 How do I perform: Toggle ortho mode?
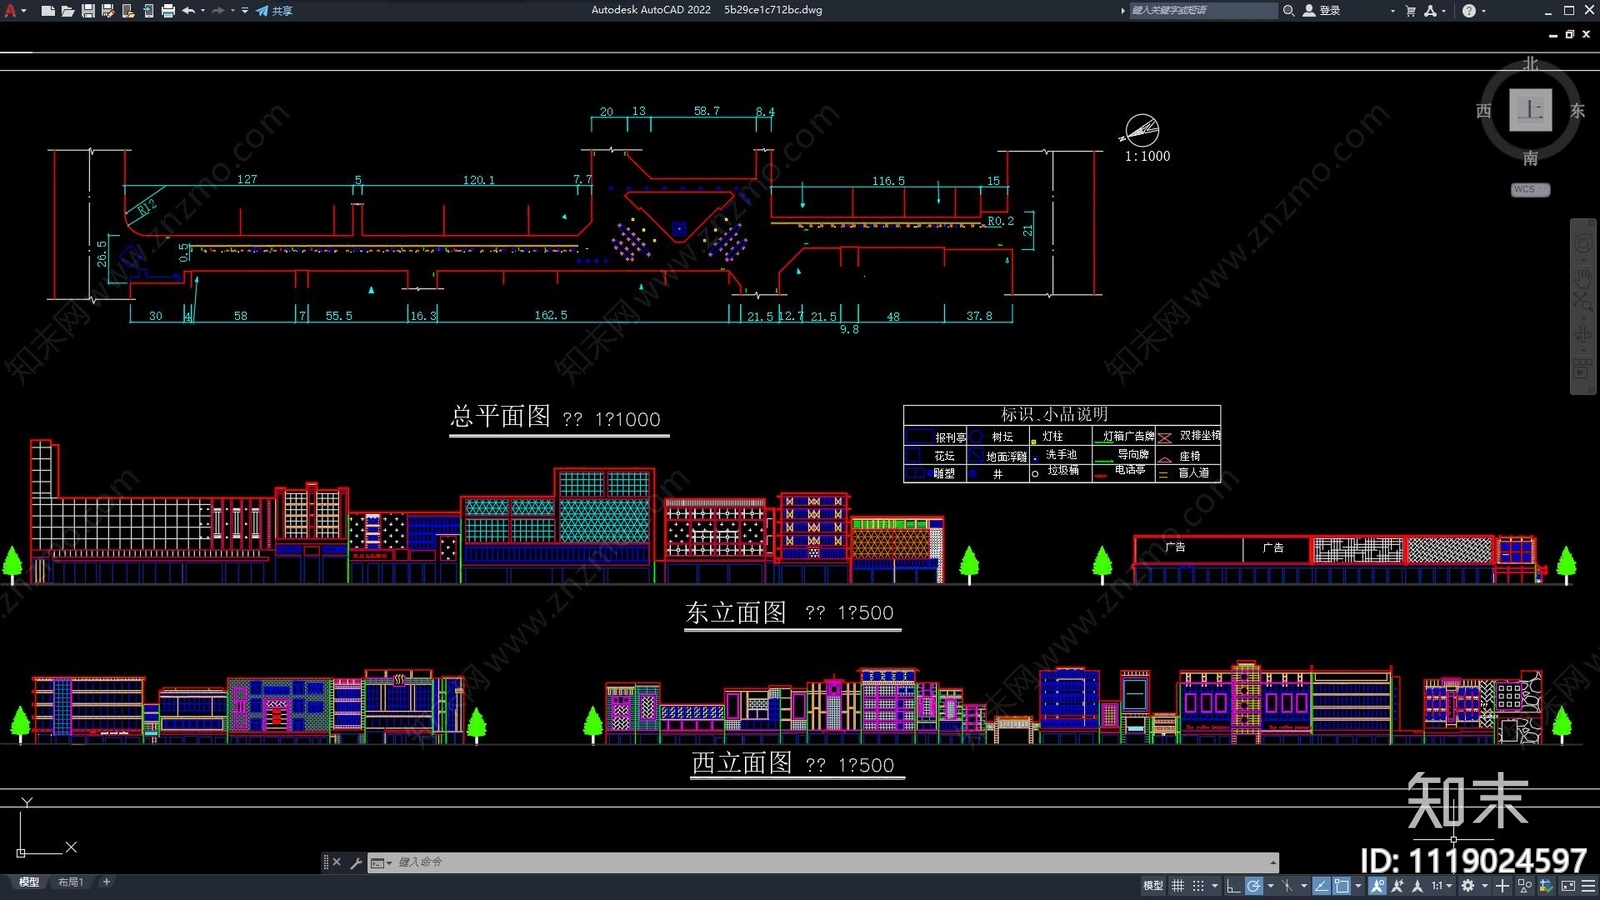pyautogui.click(x=1234, y=885)
